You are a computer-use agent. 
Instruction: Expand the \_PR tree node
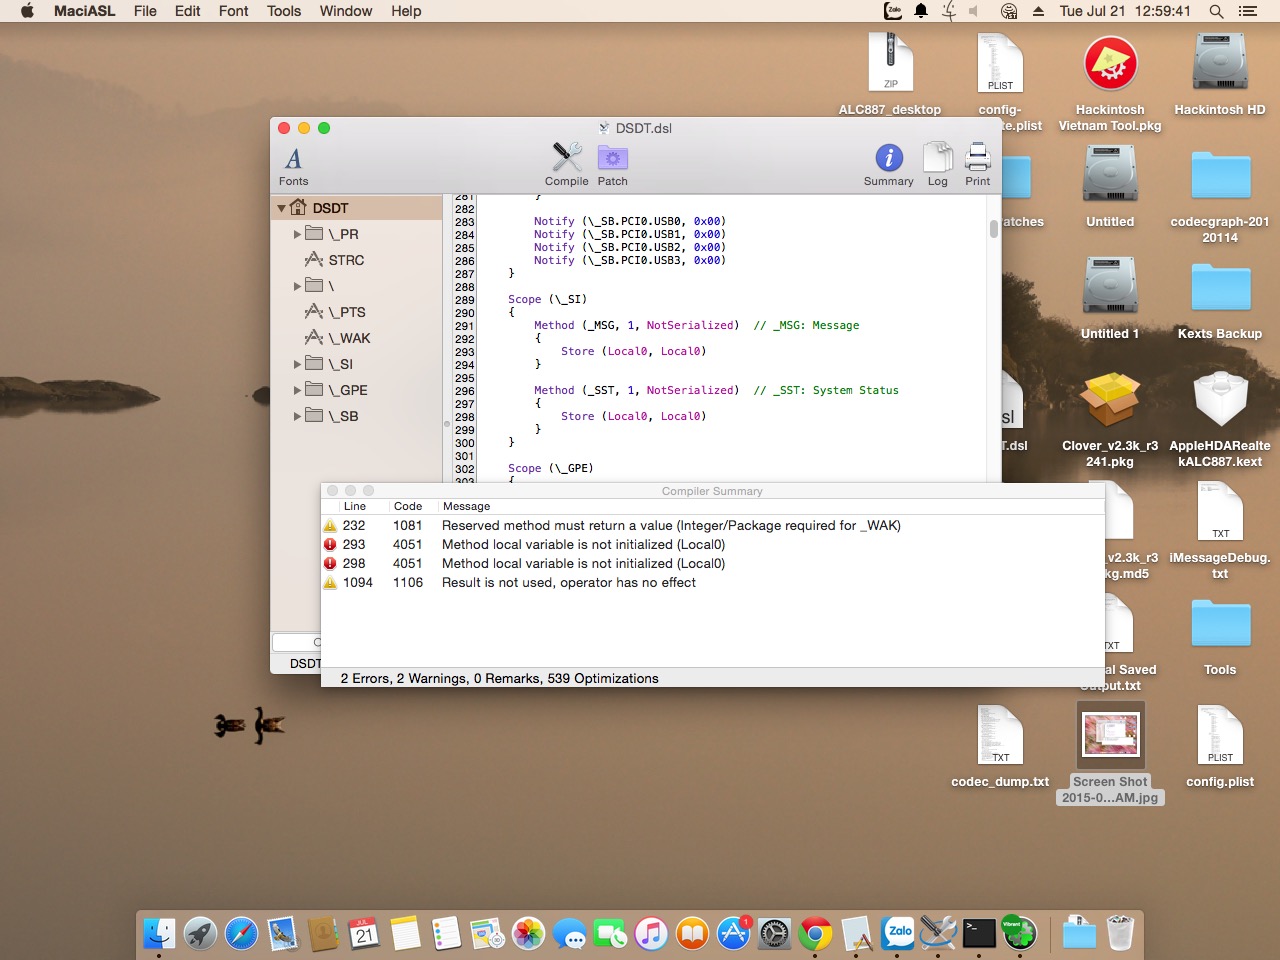point(297,234)
